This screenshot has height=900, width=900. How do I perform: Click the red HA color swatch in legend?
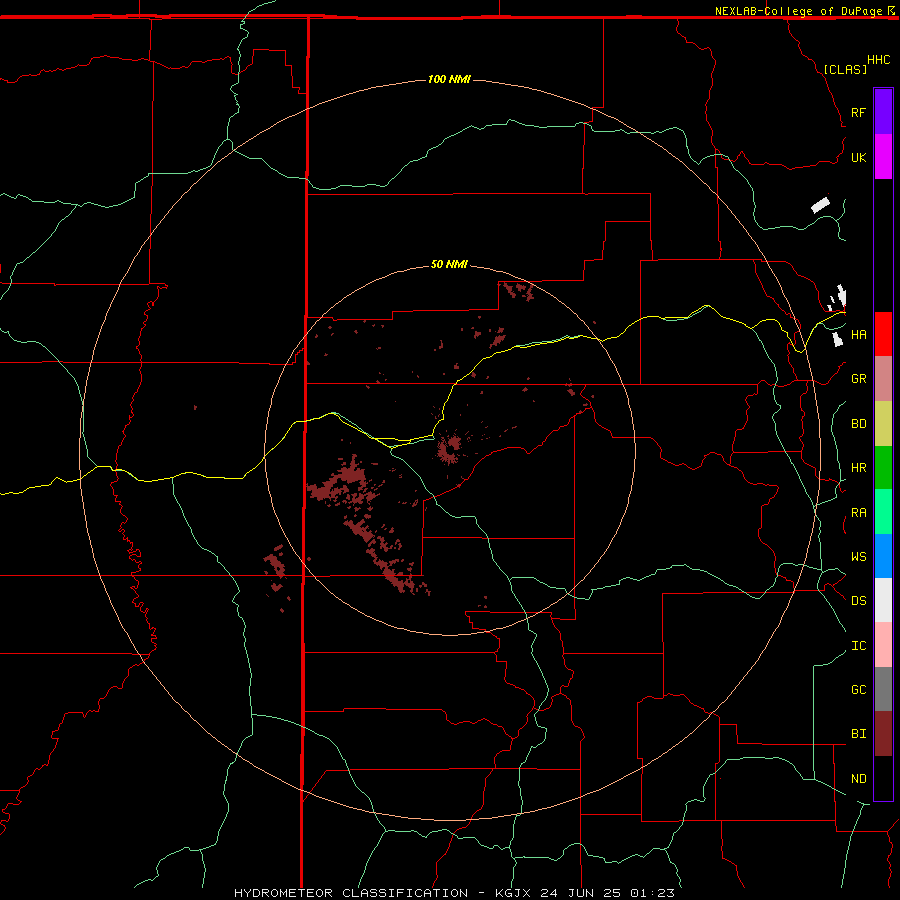[883, 334]
